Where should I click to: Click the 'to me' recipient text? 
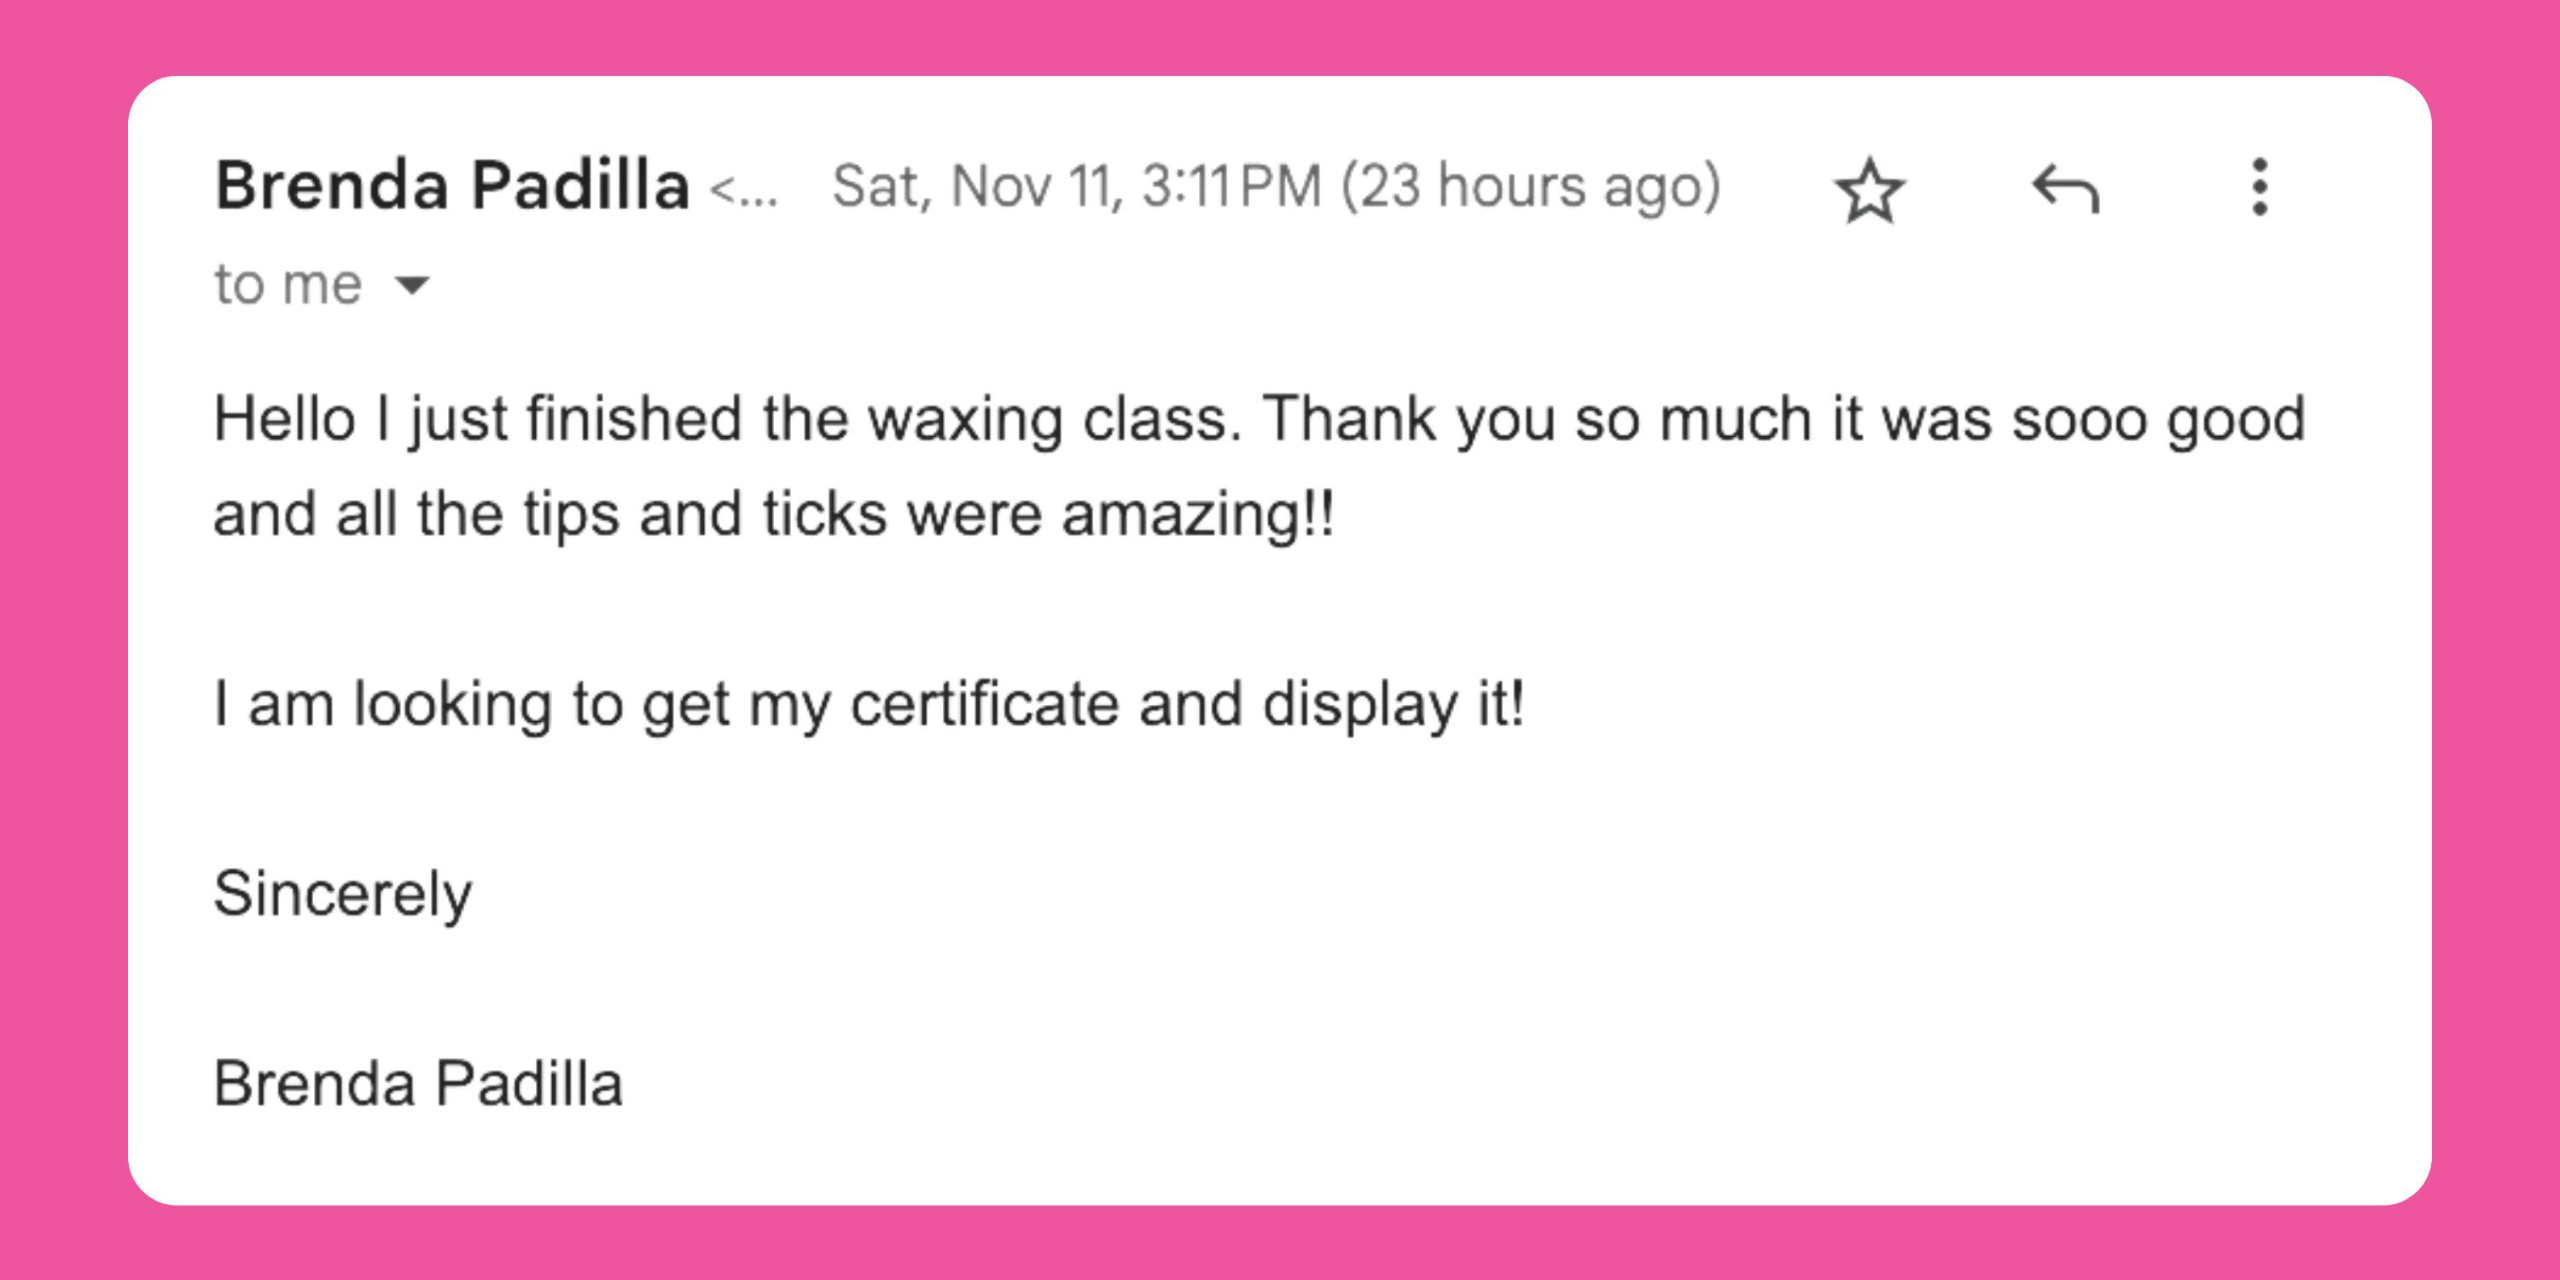[x=288, y=285]
